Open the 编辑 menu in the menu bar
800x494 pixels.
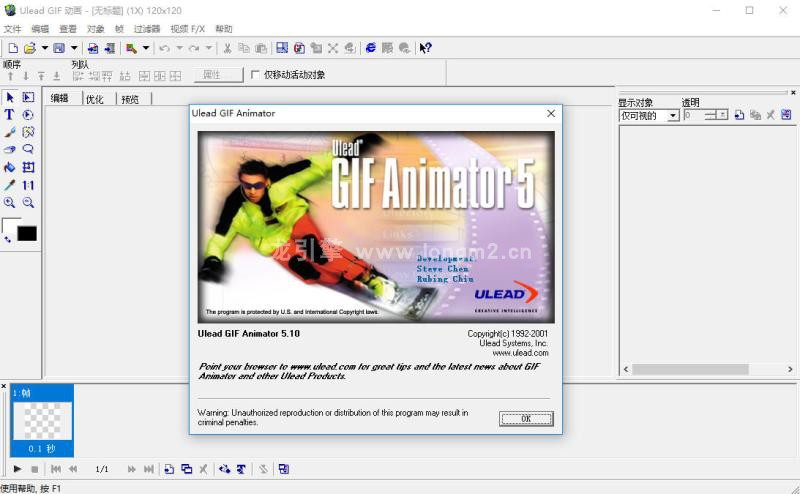(x=40, y=29)
